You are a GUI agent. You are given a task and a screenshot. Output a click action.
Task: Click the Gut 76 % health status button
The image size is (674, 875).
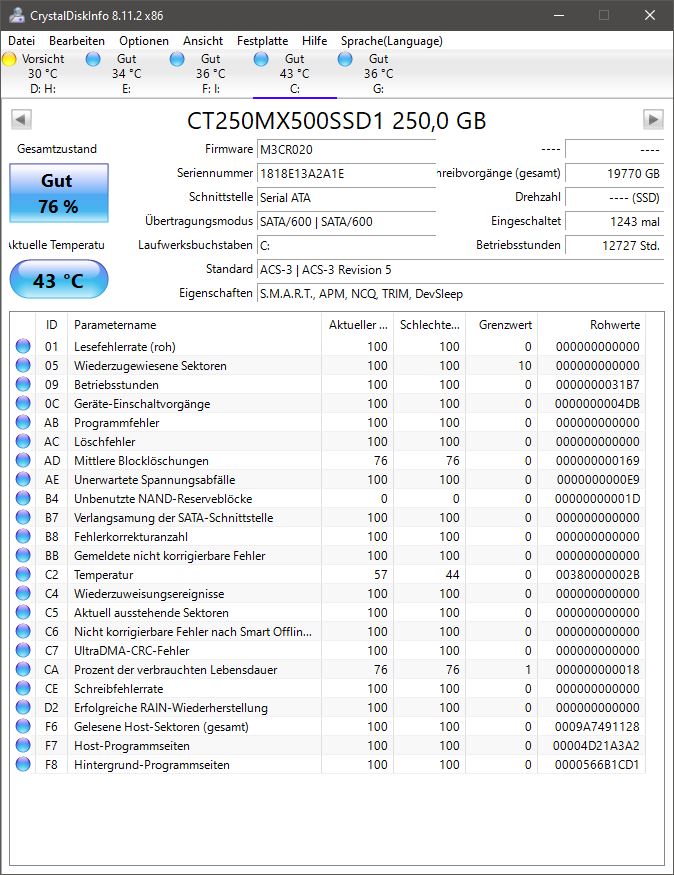coord(59,193)
